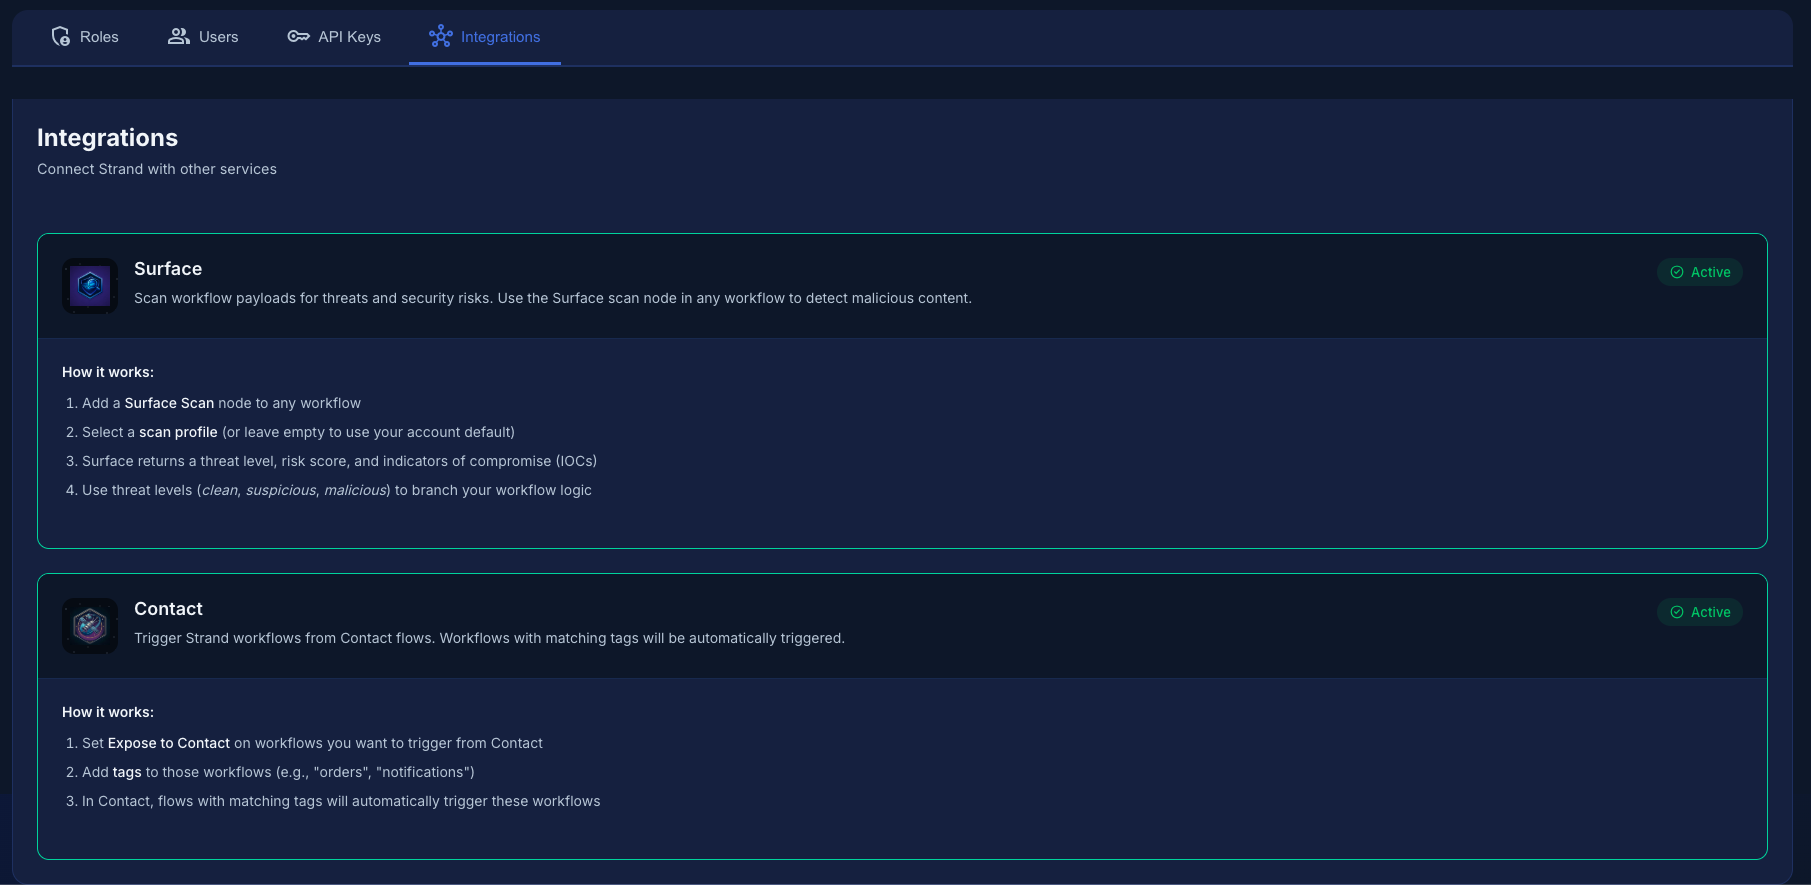Click the Contact card title
1811x885 pixels.
[168, 609]
